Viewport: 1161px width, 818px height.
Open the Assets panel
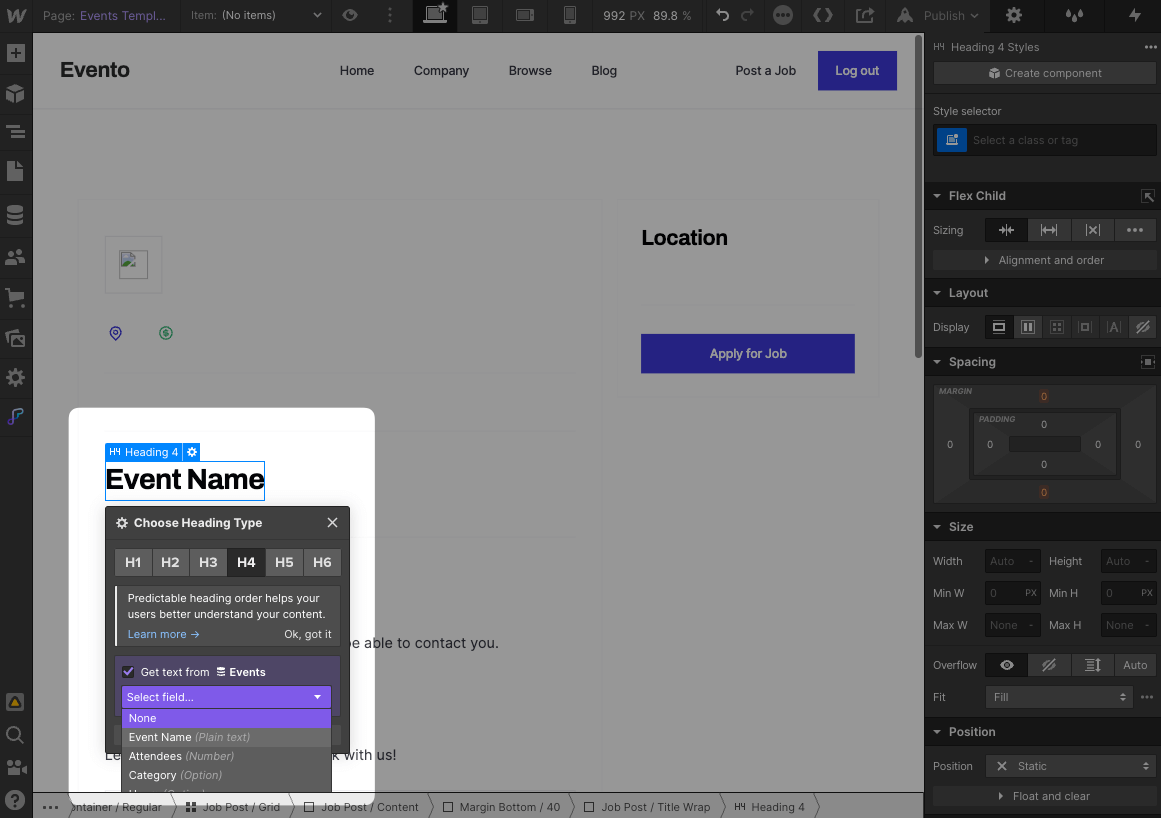point(16,338)
